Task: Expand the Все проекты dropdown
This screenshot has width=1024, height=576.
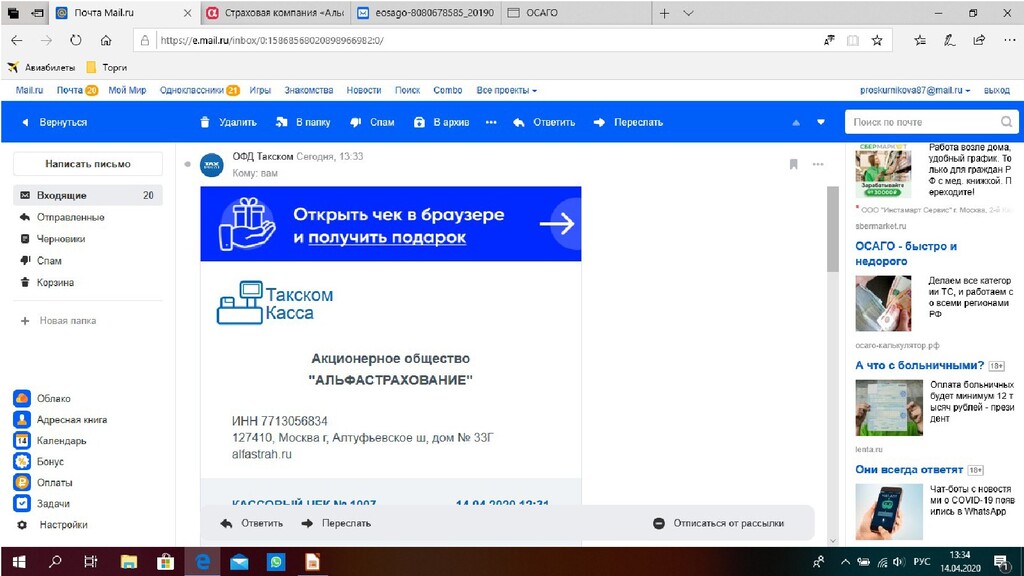Action: [x=506, y=90]
